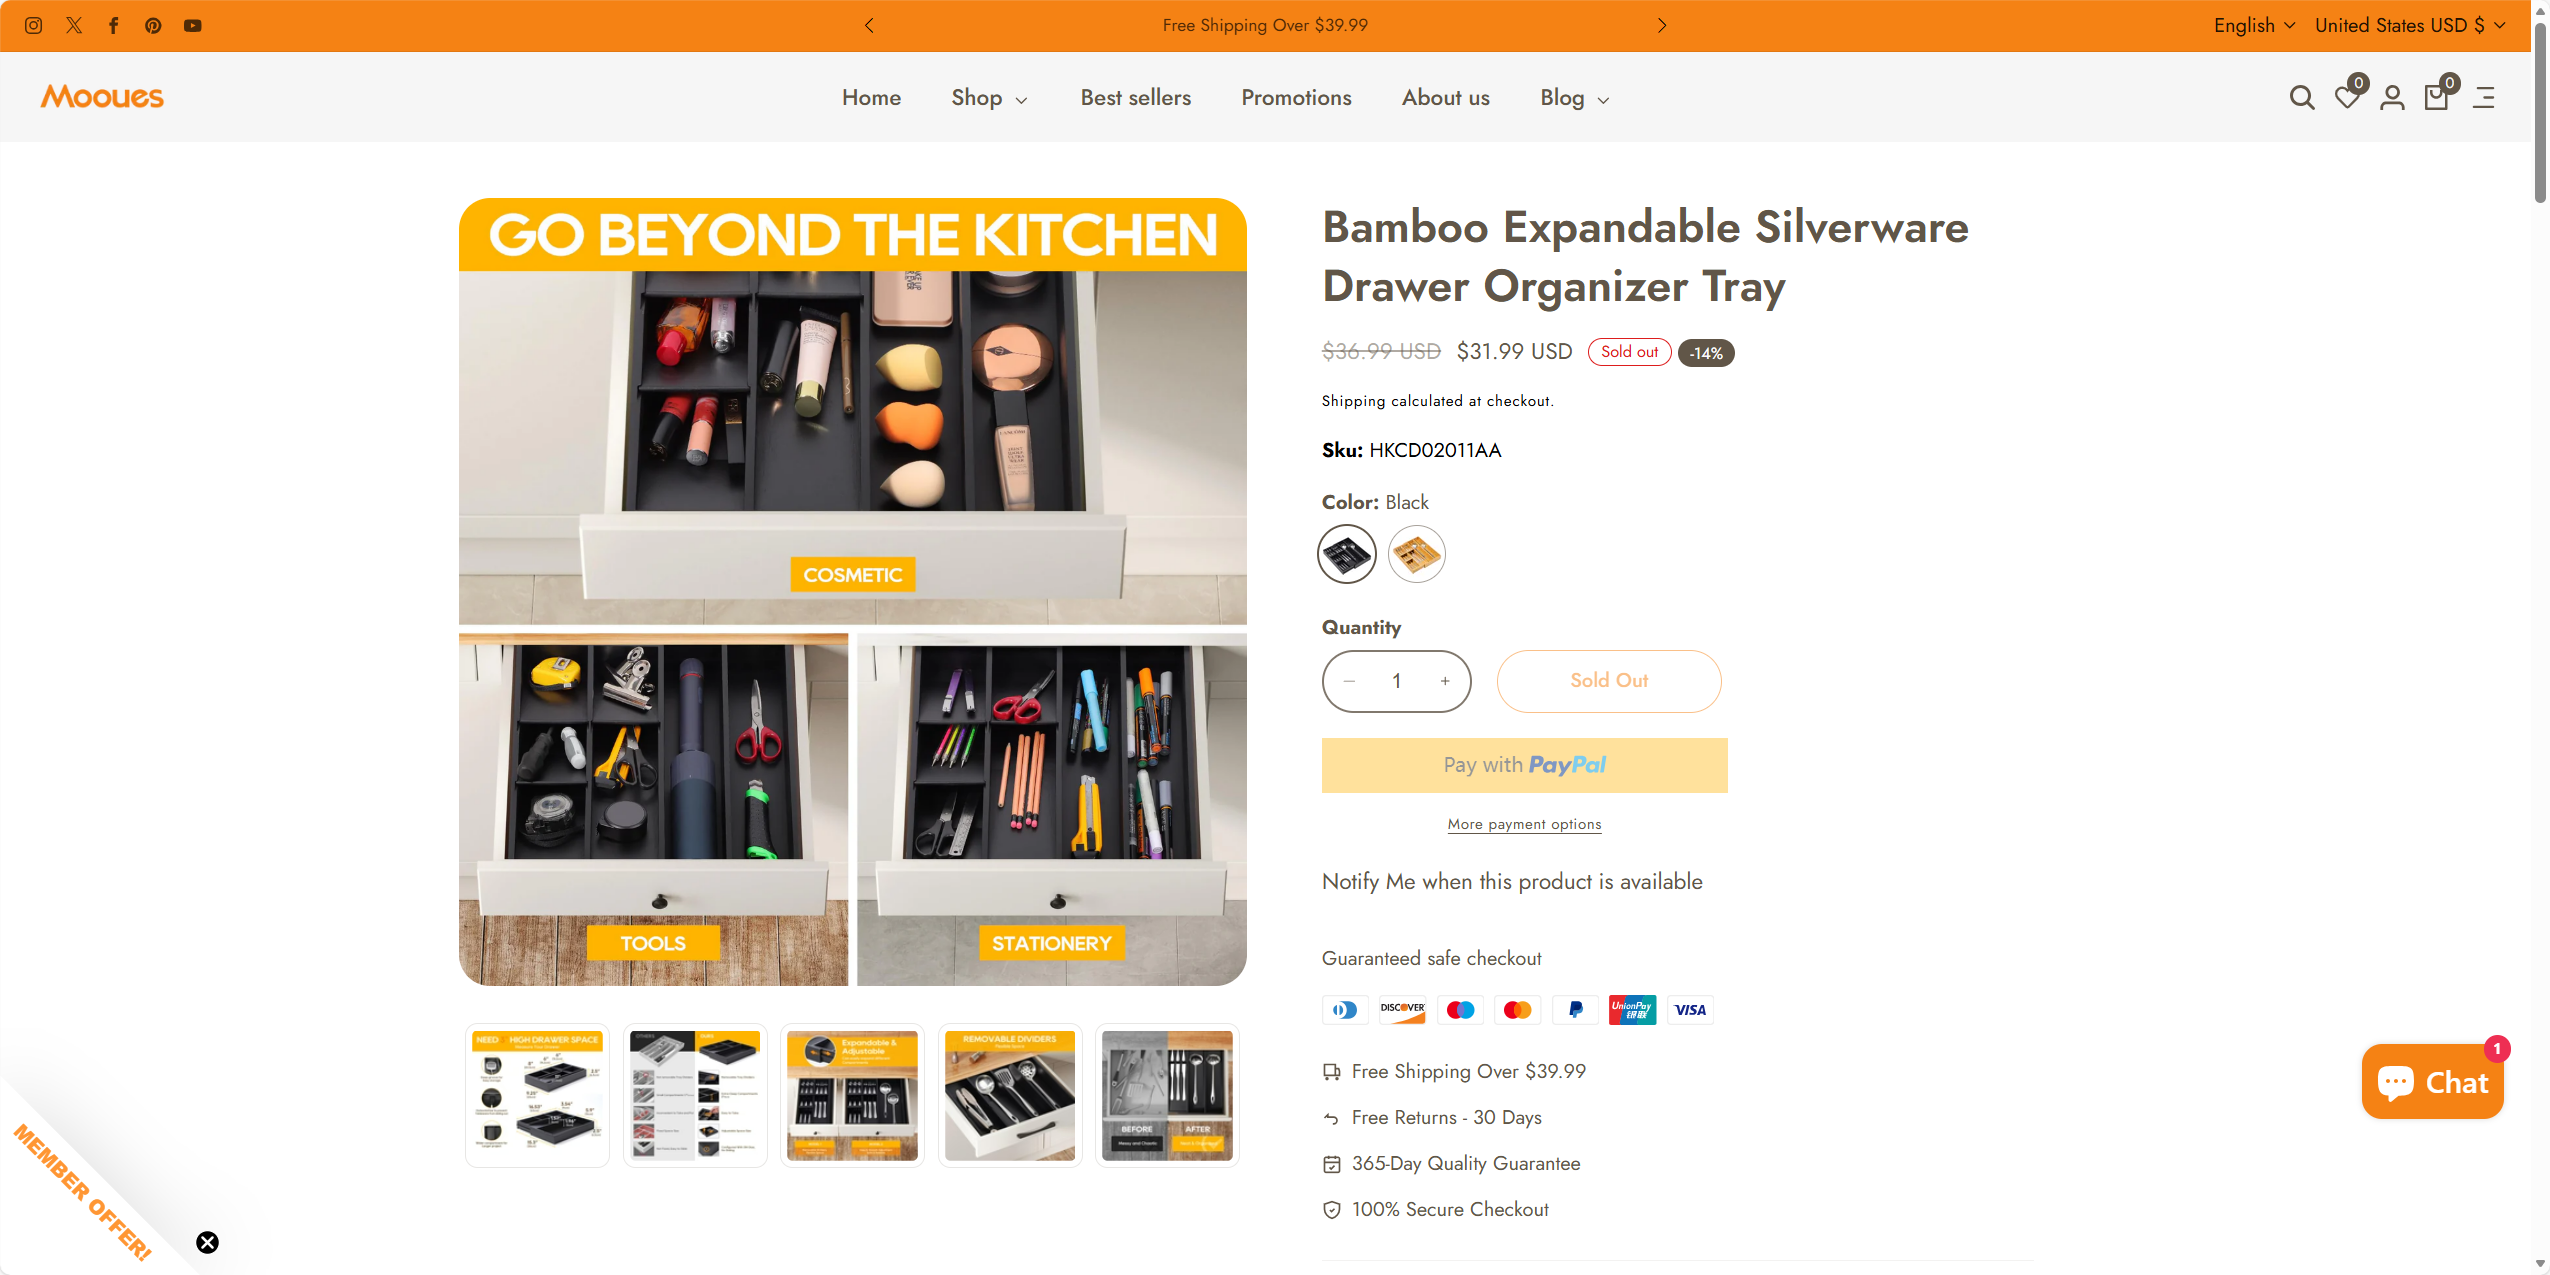Open the hamburger side menu icon
The height and width of the screenshot is (1275, 2550).
click(2484, 97)
